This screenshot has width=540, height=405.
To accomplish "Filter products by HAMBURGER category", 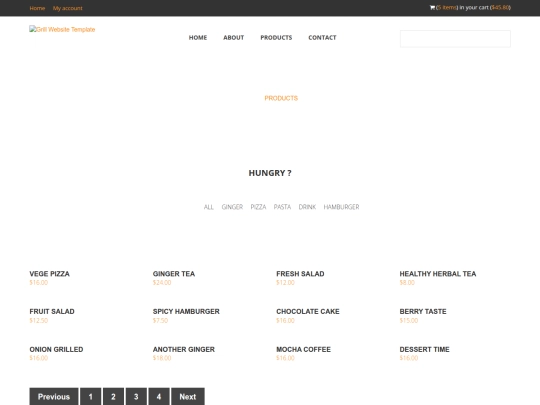I will 341,207.
